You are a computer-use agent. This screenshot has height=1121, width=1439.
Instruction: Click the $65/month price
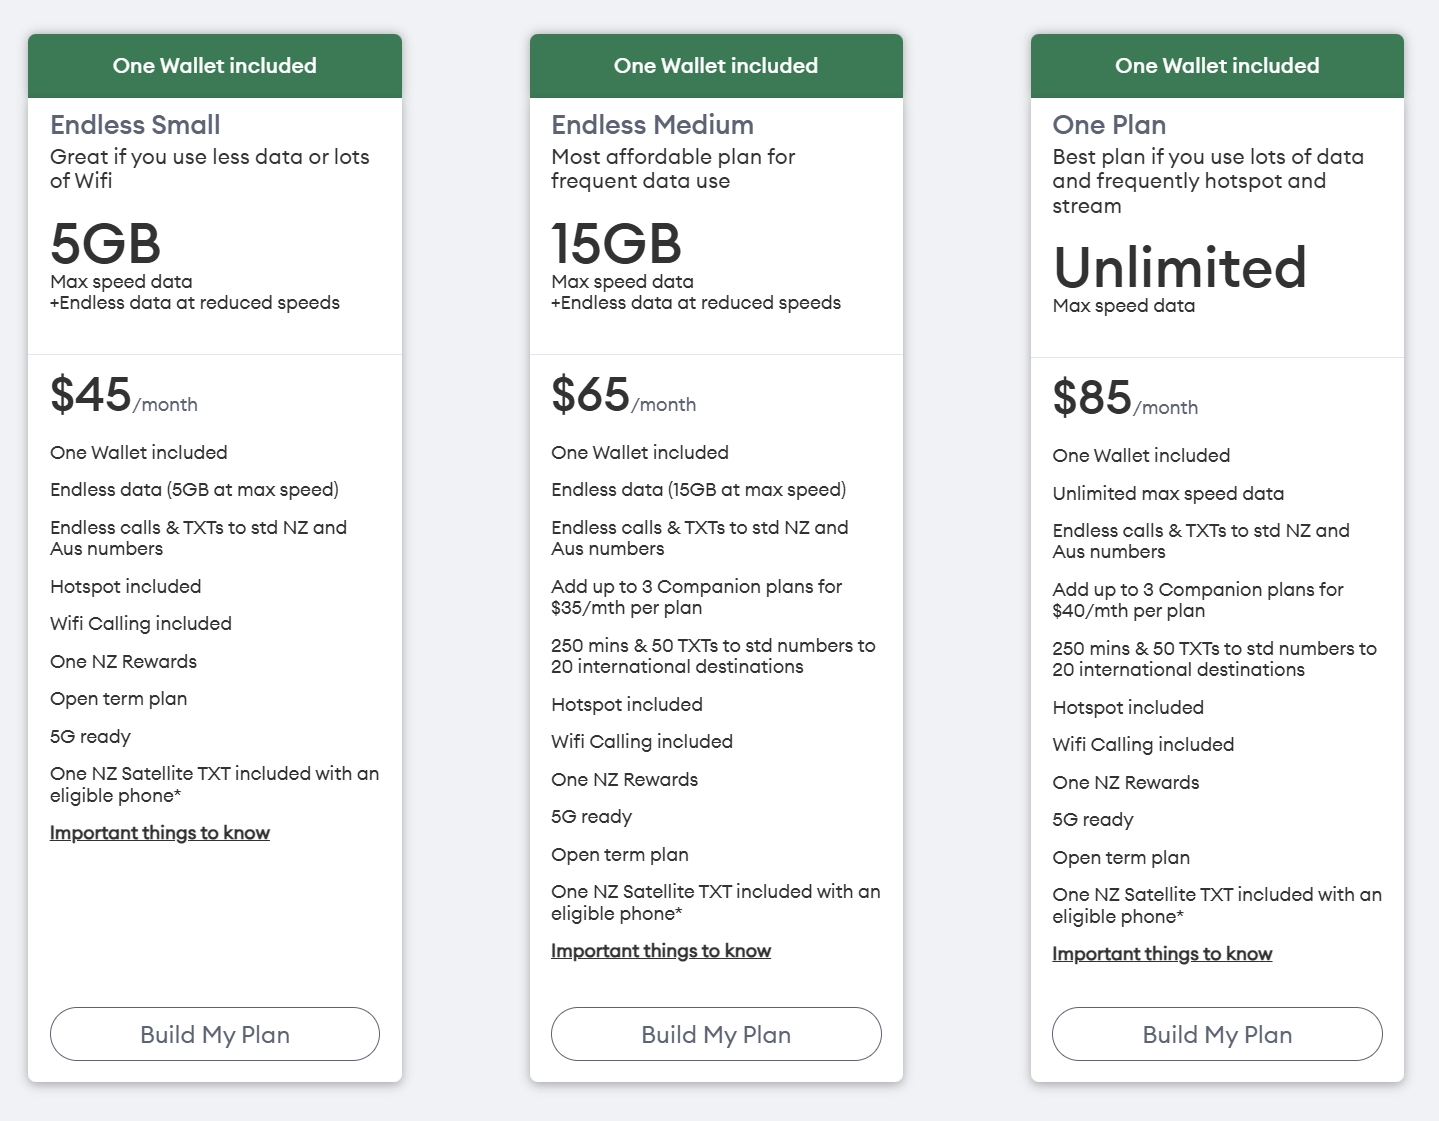click(624, 395)
